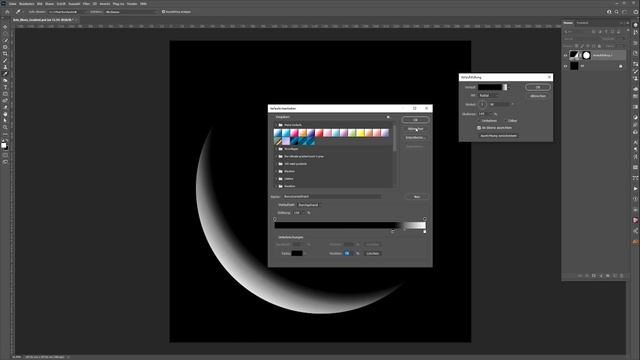
Task: Open the Fenster menu
Action: coord(132,4)
